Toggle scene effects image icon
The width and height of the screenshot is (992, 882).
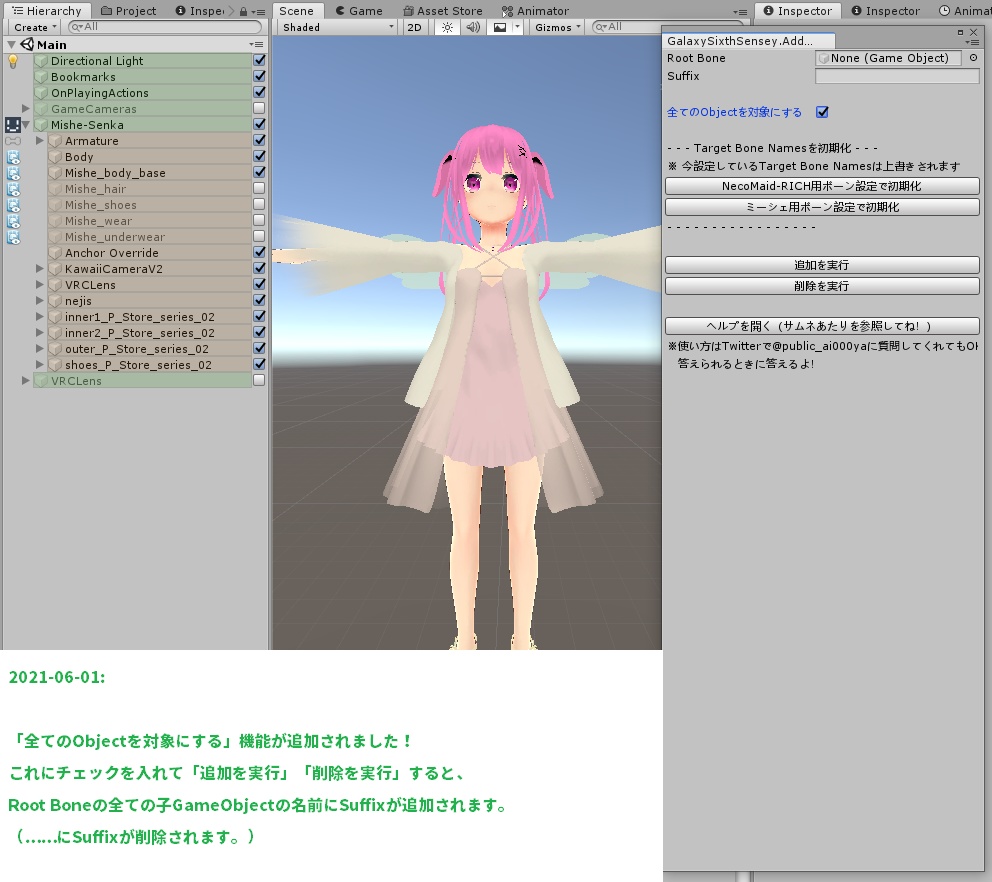point(500,27)
